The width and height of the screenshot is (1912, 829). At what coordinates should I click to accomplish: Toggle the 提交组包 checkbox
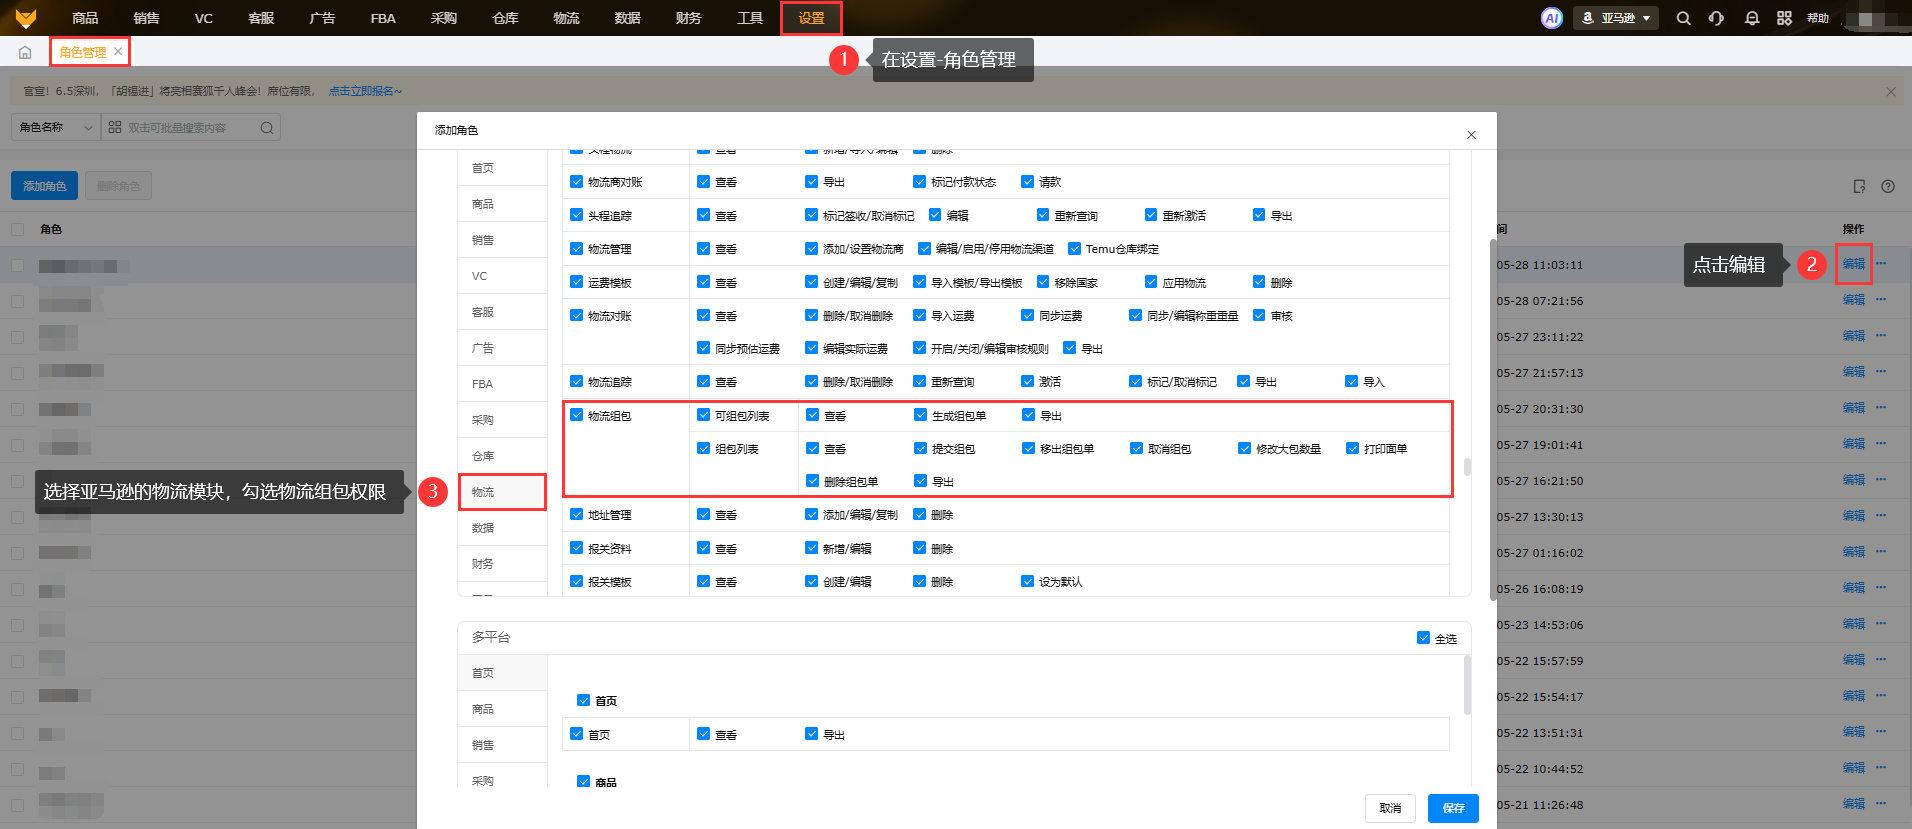pyautogui.click(x=920, y=448)
